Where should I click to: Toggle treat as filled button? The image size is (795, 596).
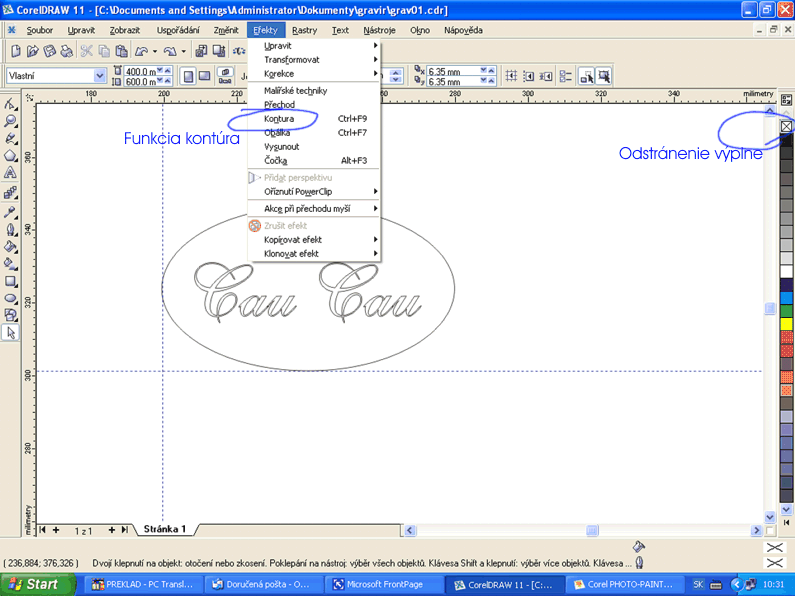pyautogui.click(x=604, y=76)
